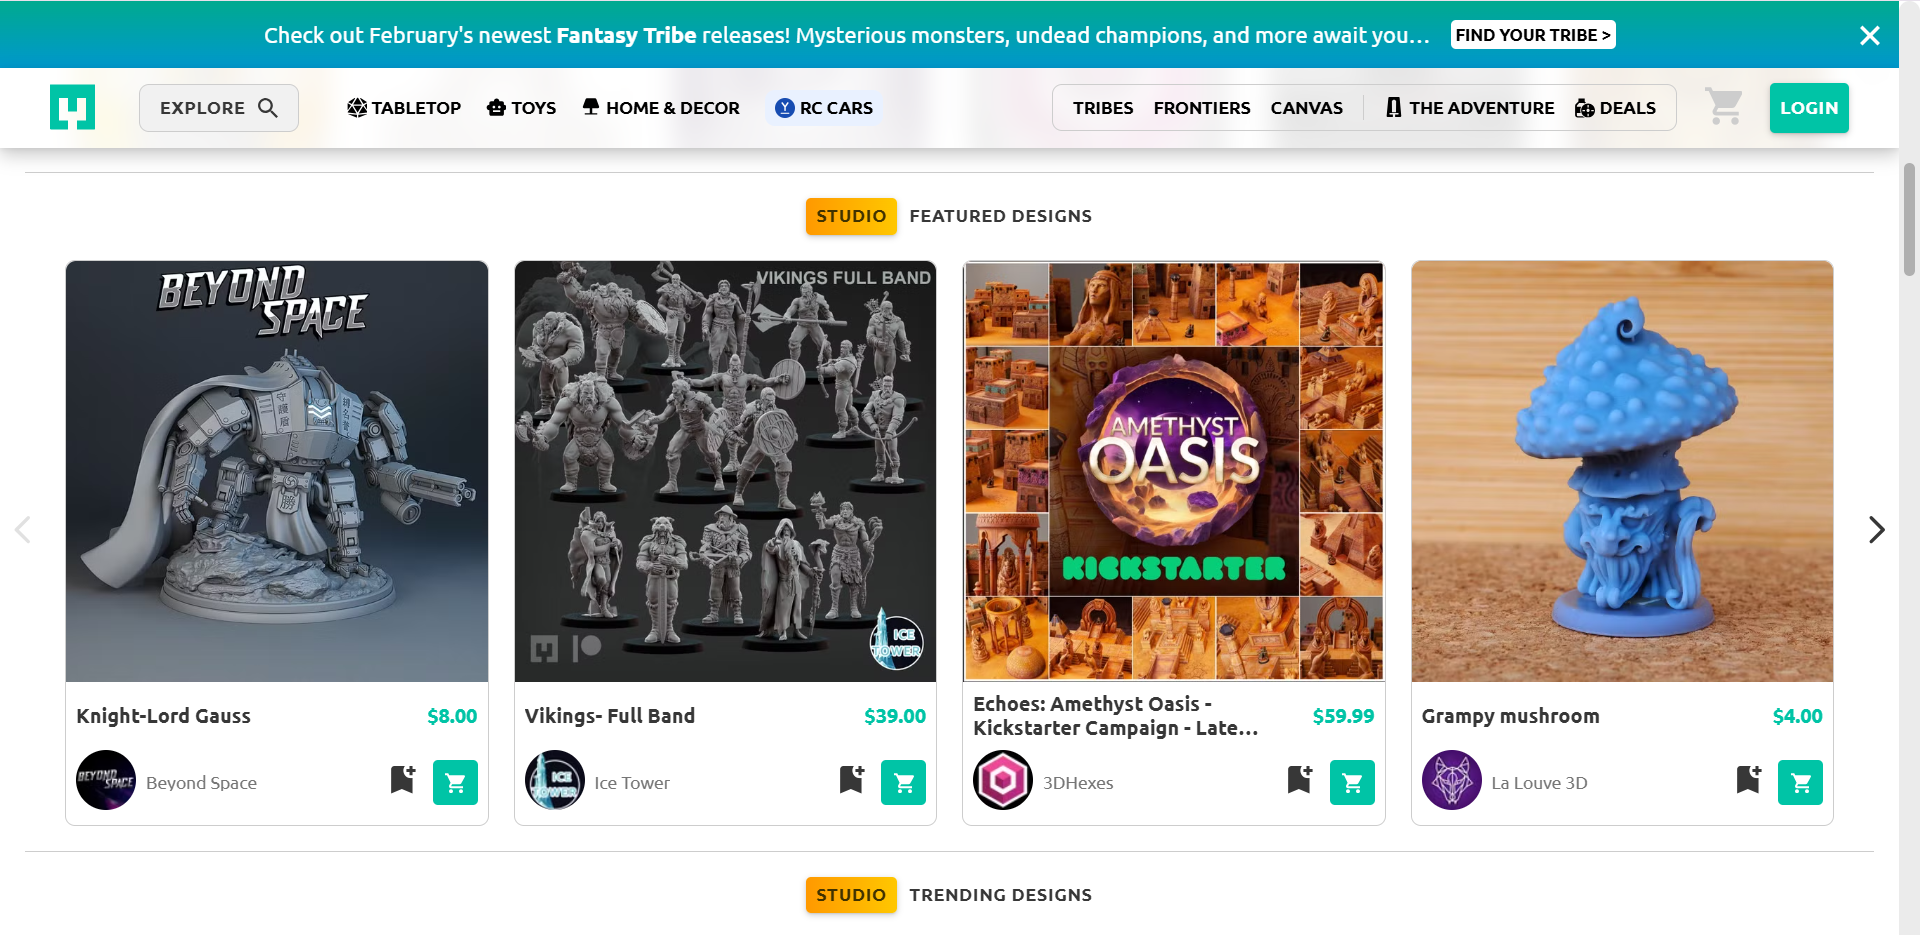The height and width of the screenshot is (935, 1920).
Task: Open the Explore search box
Action: pos(218,108)
